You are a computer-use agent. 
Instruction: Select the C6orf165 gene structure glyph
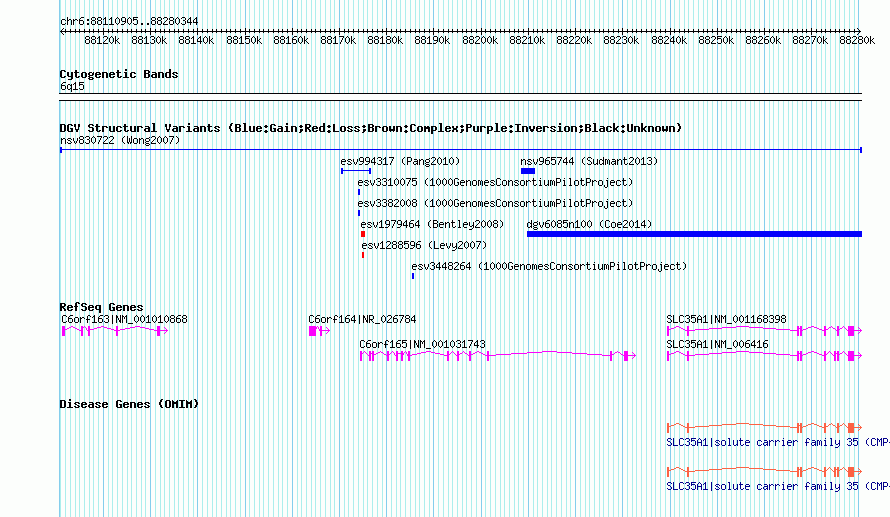(498, 356)
